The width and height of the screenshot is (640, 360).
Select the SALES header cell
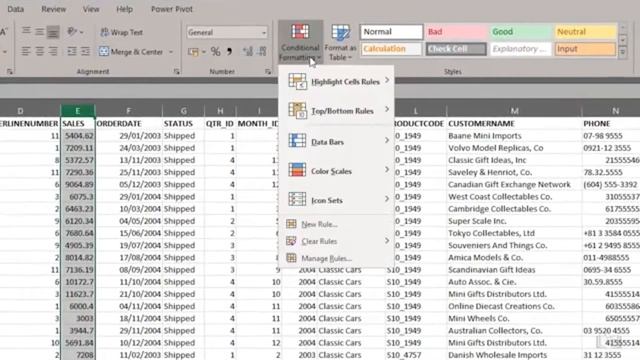(x=78, y=123)
